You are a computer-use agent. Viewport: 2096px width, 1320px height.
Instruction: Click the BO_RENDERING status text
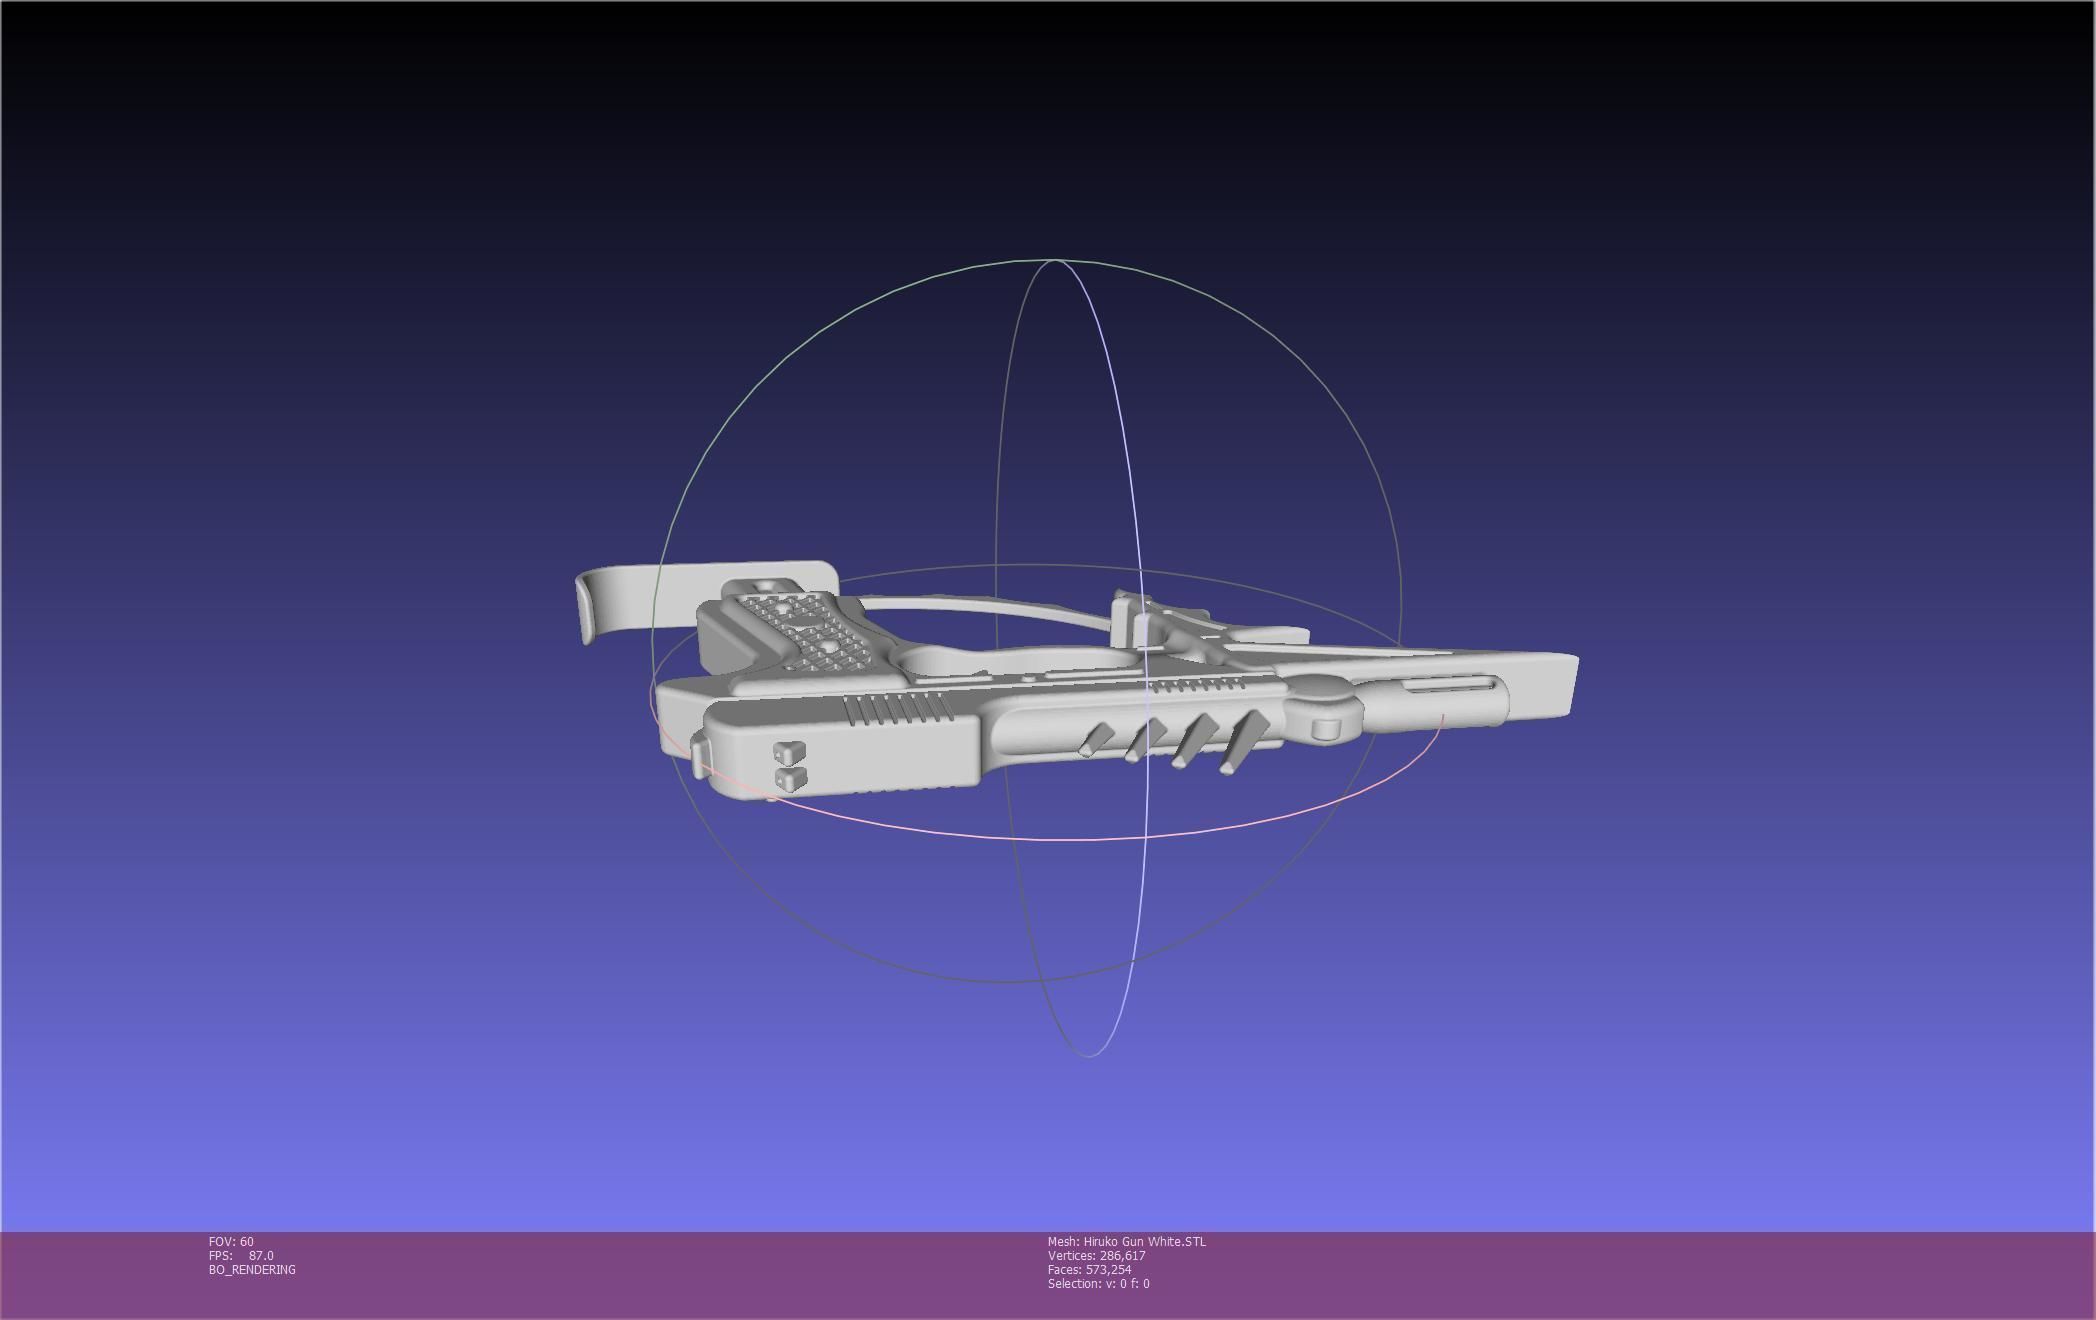pyautogui.click(x=252, y=1269)
